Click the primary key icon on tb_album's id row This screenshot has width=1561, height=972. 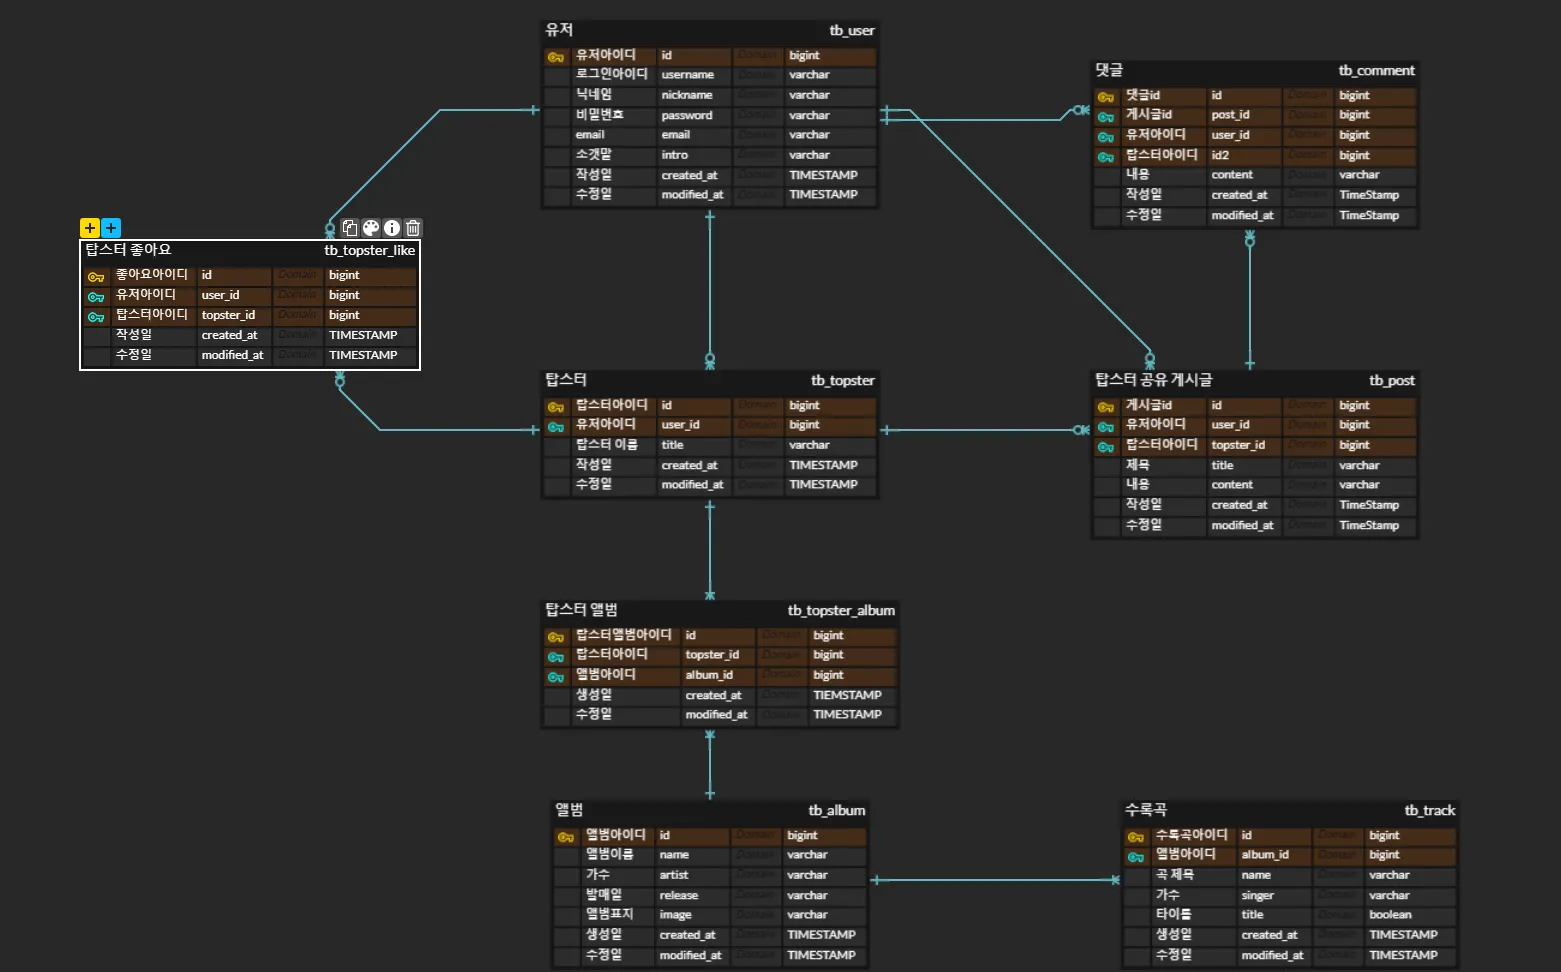pyautogui.click(x=566, y=837)
